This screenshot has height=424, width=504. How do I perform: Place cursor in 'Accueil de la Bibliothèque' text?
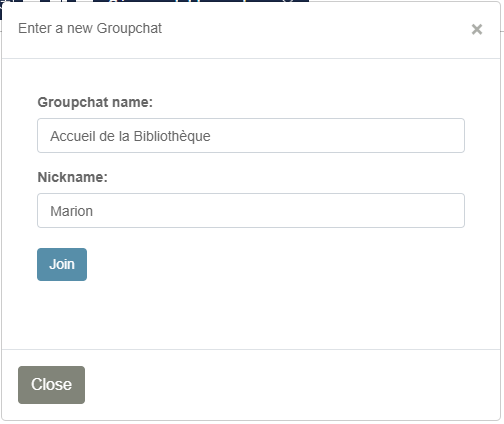point(130,136)
